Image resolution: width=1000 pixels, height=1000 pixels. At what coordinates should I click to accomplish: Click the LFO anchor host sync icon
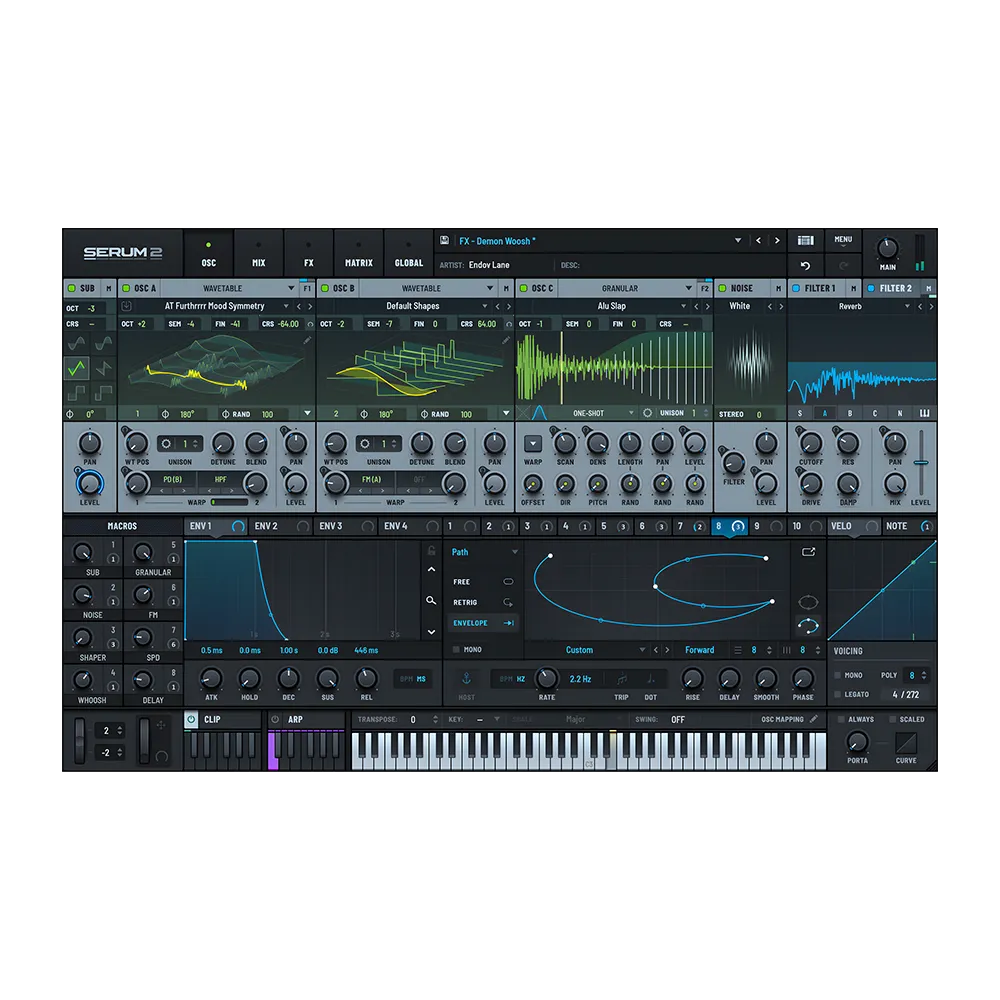[x=466, y=679]
